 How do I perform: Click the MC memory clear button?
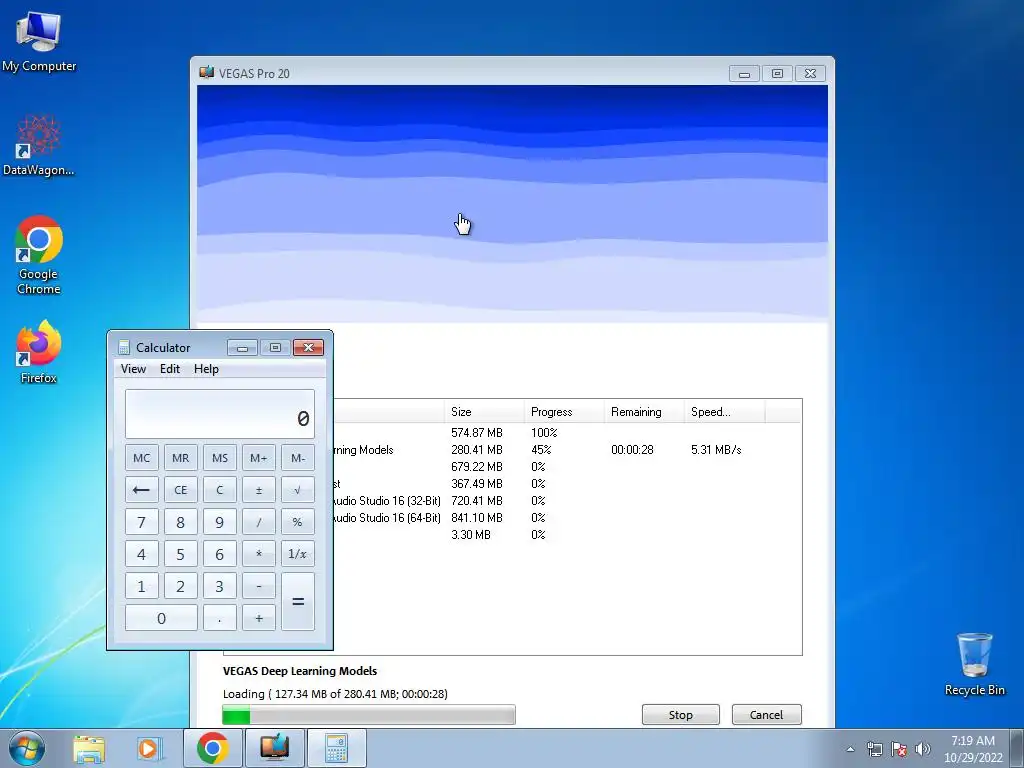pyautogui.click(x=142, y=458)
